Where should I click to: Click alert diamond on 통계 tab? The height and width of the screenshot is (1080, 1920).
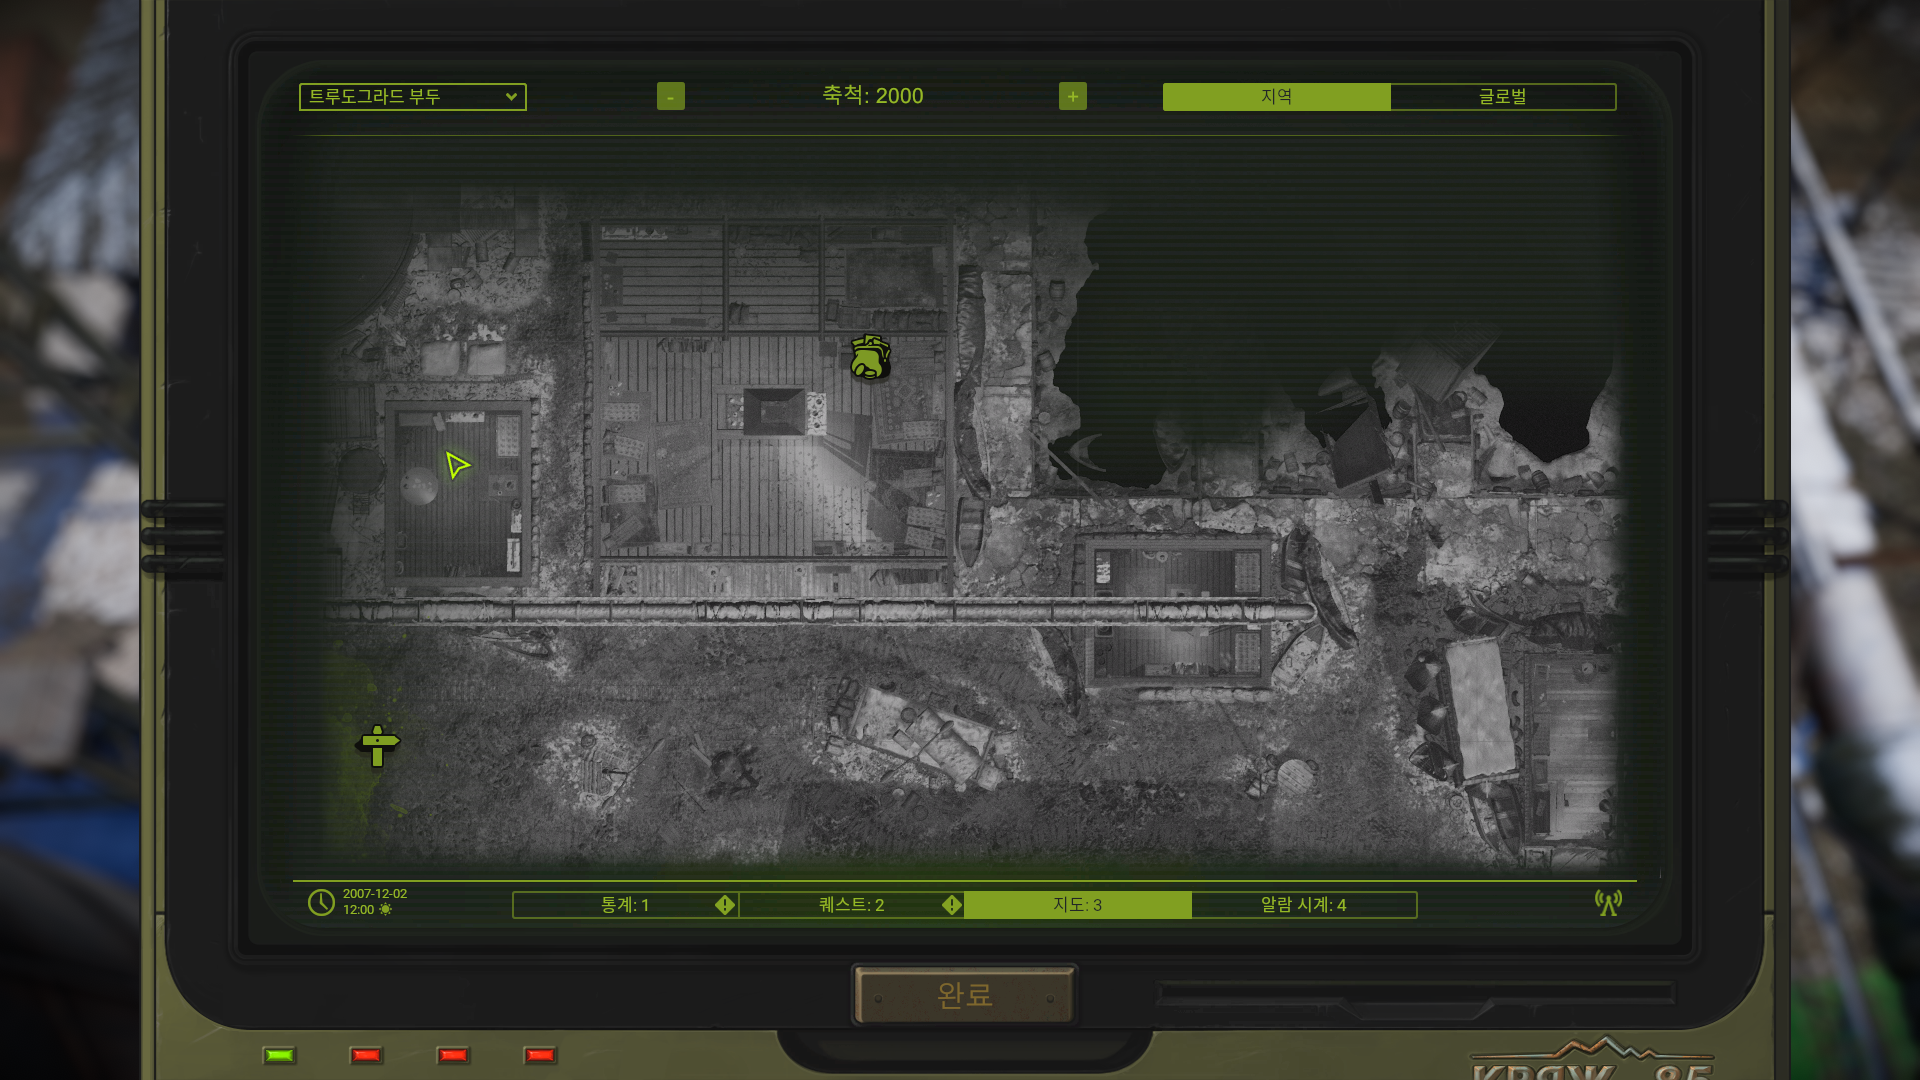pyautogui.click(x=725, y=905)
